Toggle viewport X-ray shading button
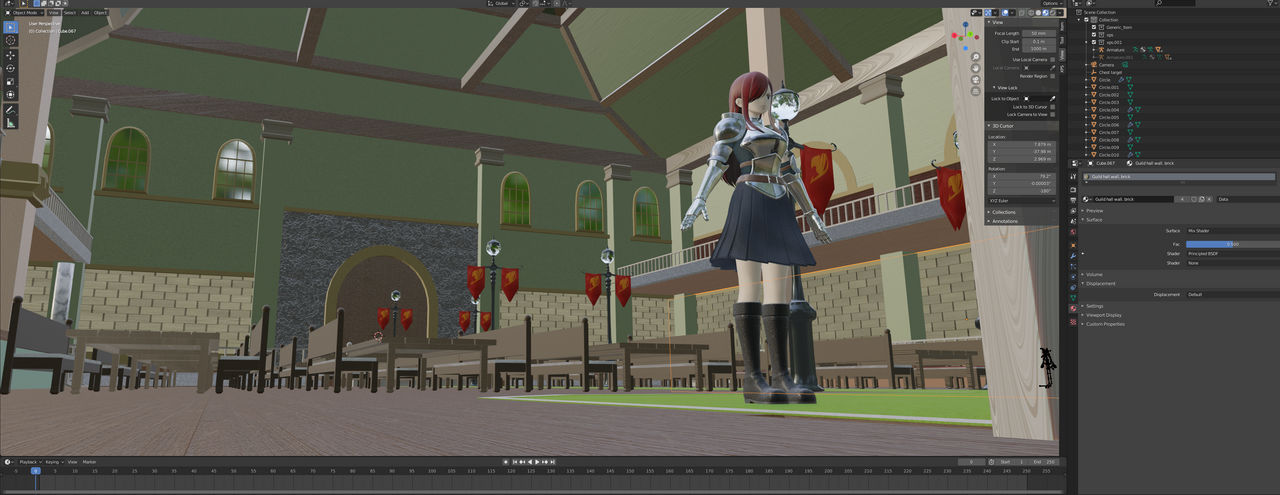 coord(1022,13)
